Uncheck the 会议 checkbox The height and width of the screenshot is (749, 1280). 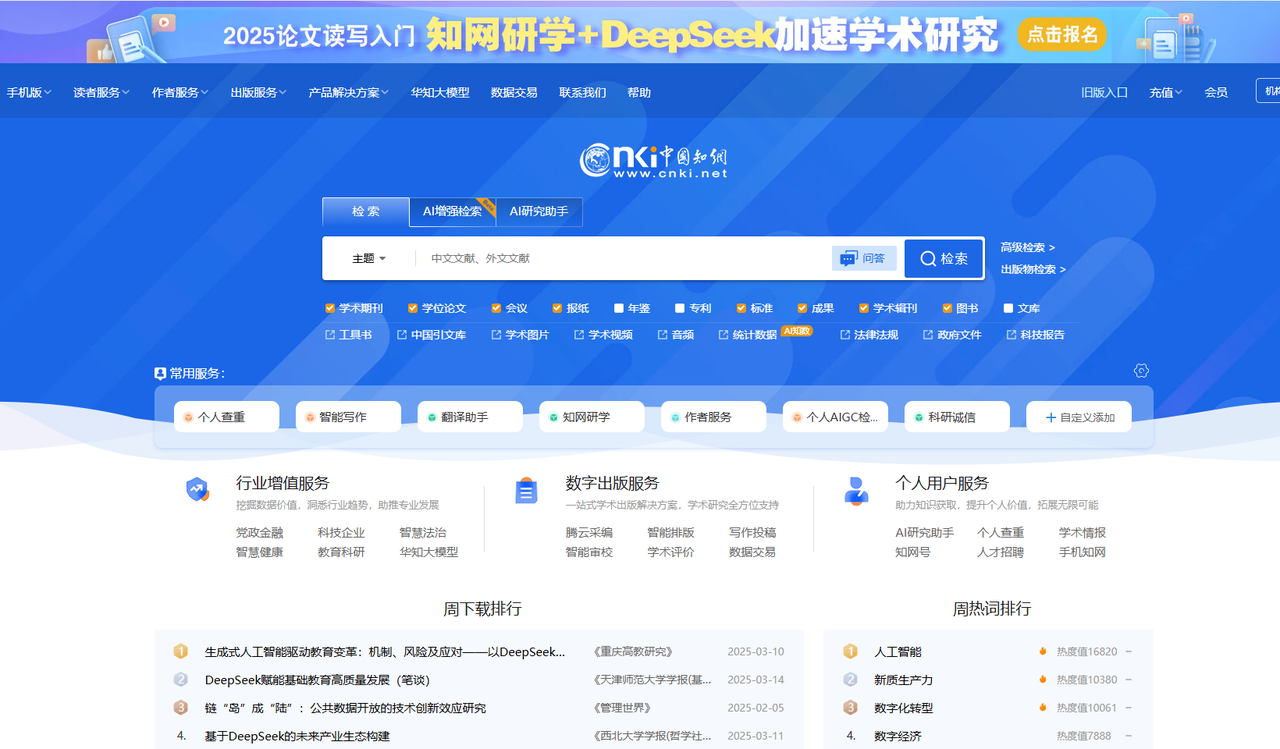[496, 308]
